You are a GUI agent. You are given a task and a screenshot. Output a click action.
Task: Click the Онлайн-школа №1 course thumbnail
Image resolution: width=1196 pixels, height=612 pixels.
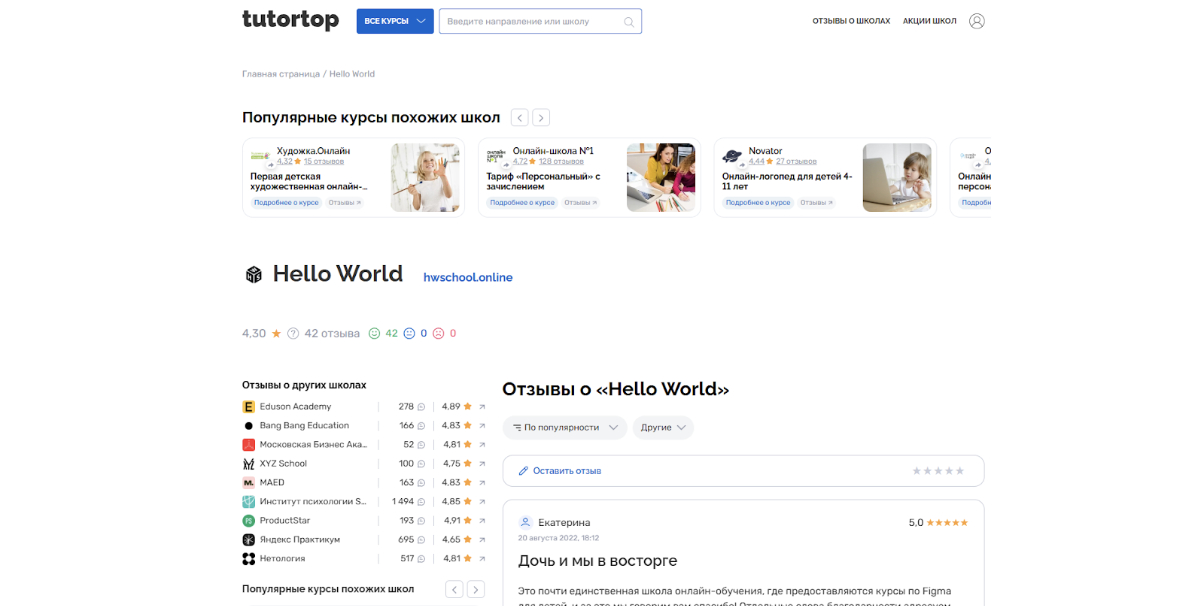[661, 177]
